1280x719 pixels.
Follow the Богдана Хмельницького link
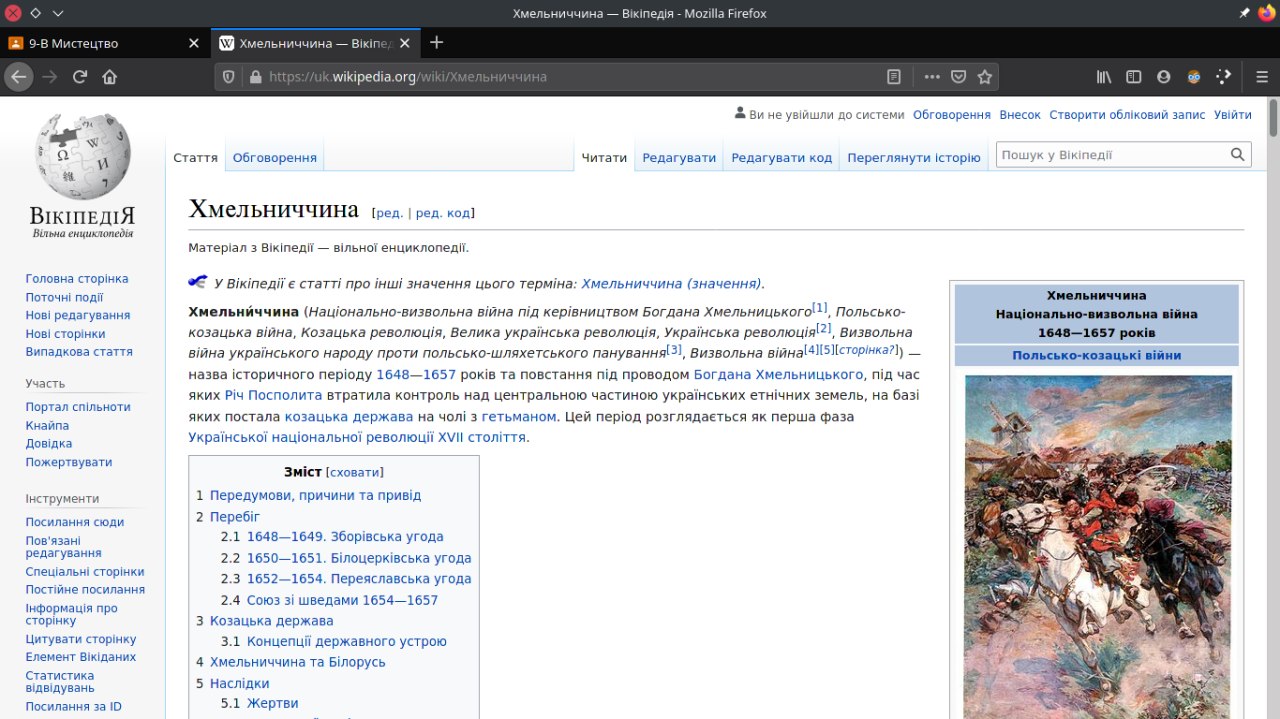tap(778, 374)
